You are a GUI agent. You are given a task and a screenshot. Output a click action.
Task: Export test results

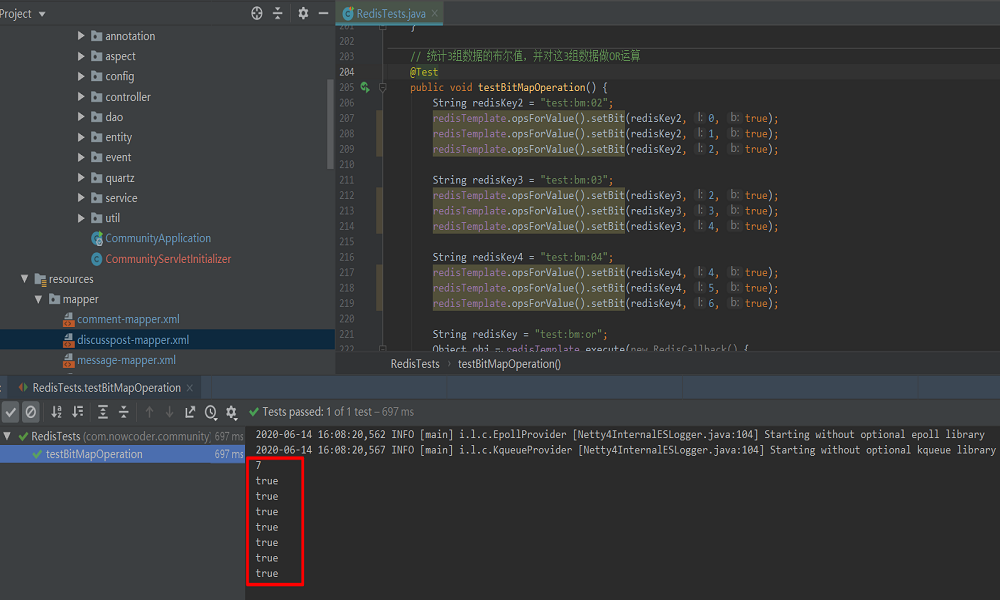(190, 412)
